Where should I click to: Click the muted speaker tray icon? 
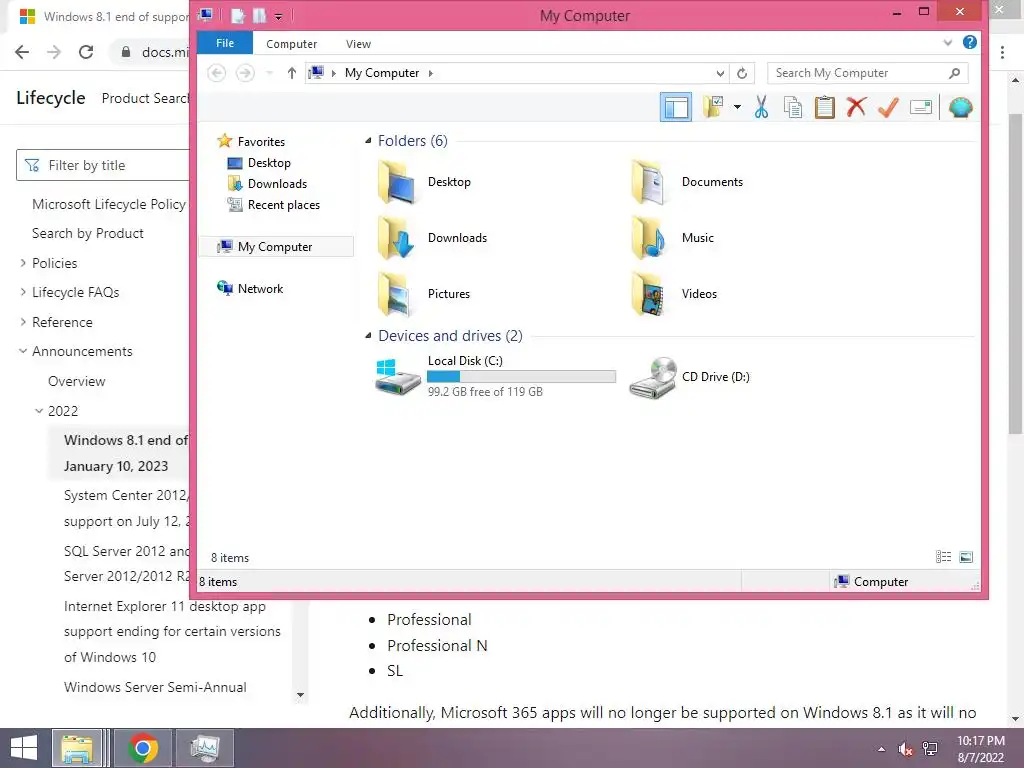click(x=905, y=749)
